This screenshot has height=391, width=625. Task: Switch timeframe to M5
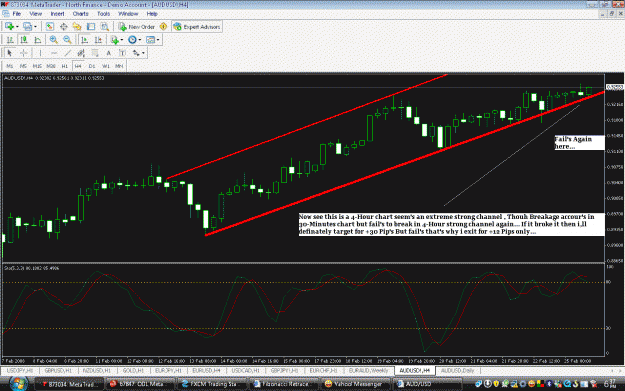tap(23, 66)
